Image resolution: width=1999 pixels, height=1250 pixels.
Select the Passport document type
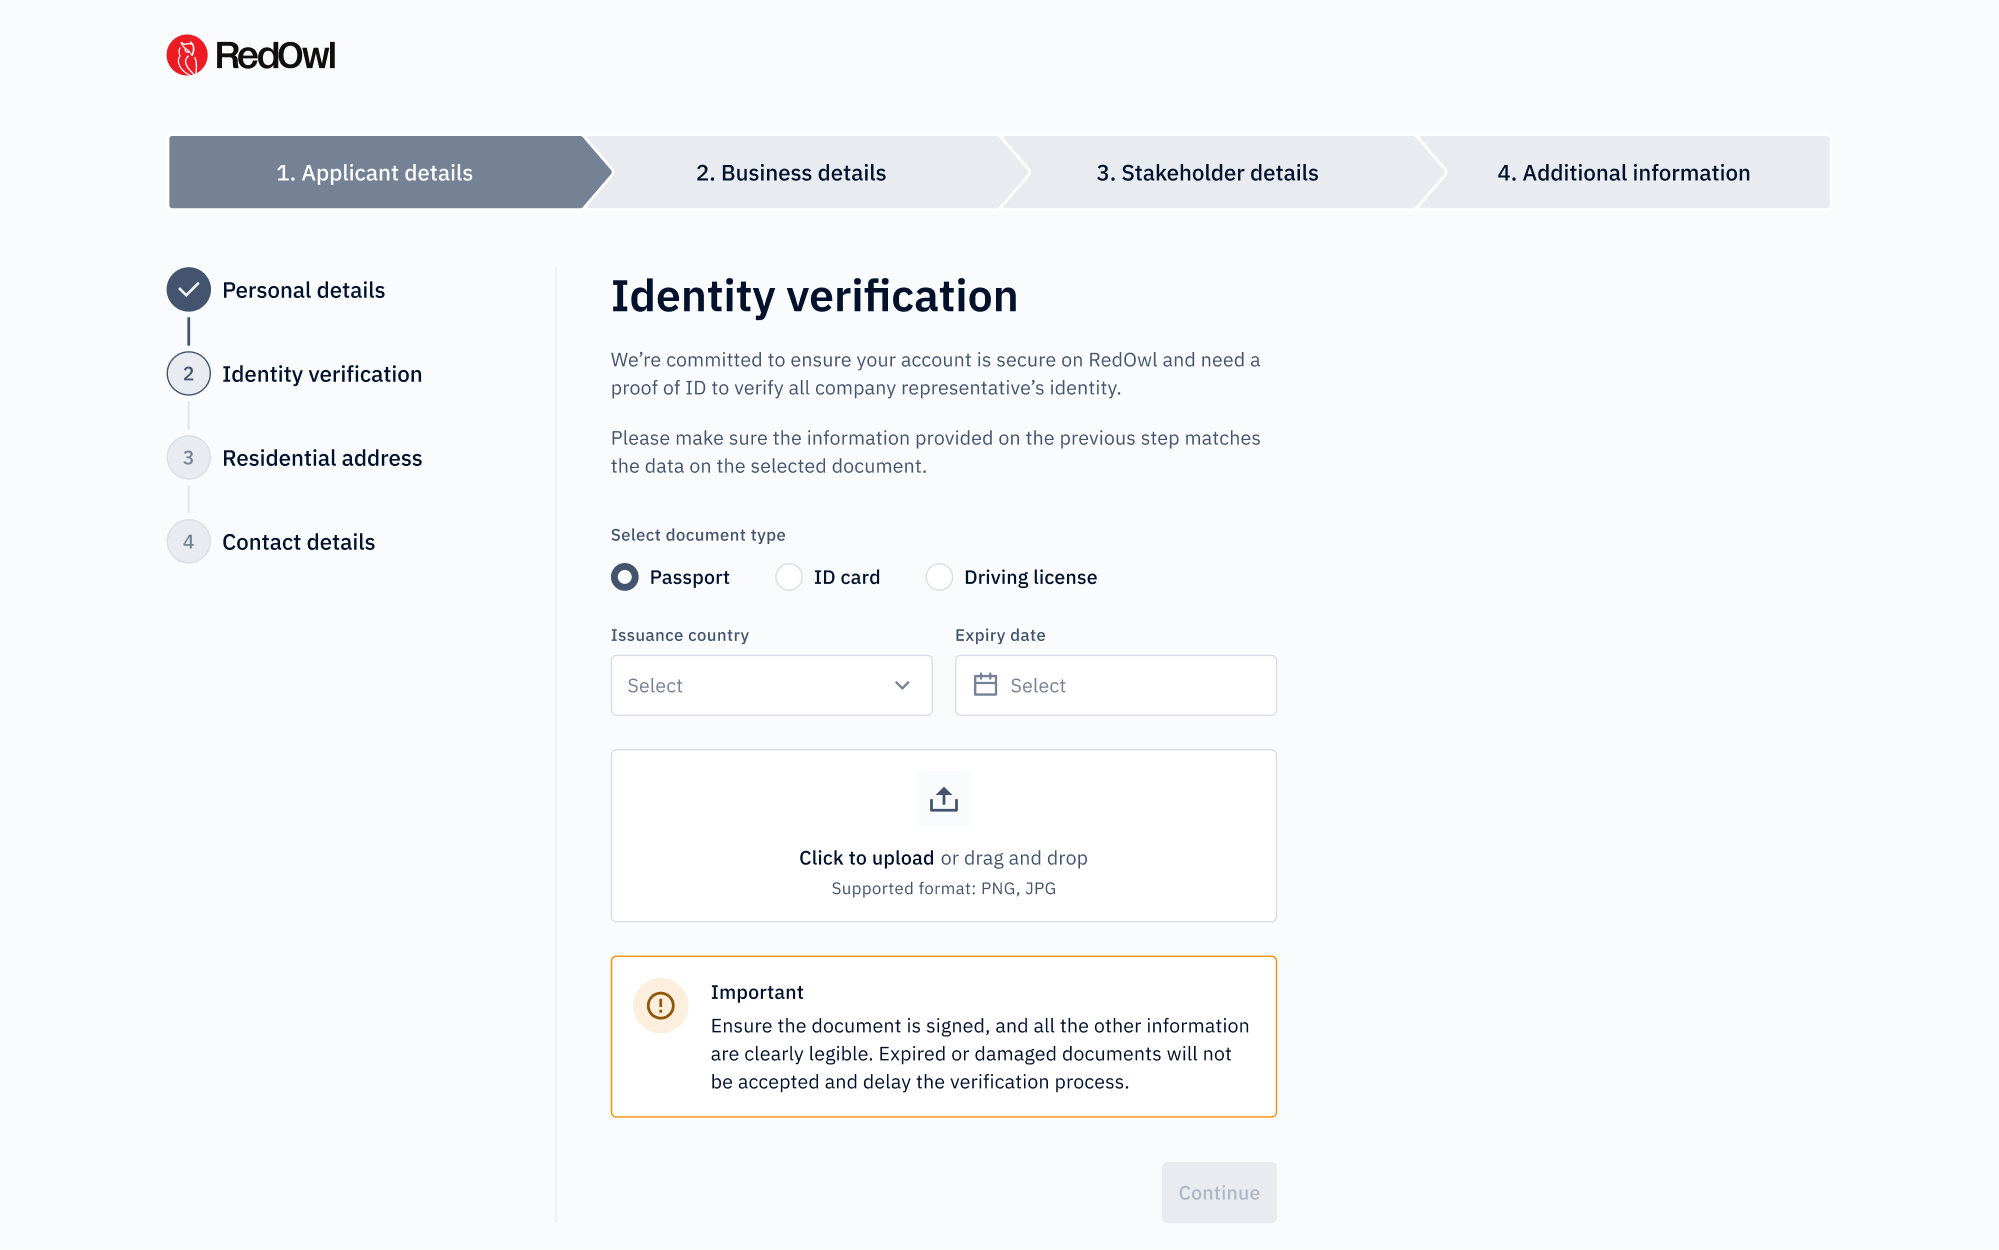[624, 577]
